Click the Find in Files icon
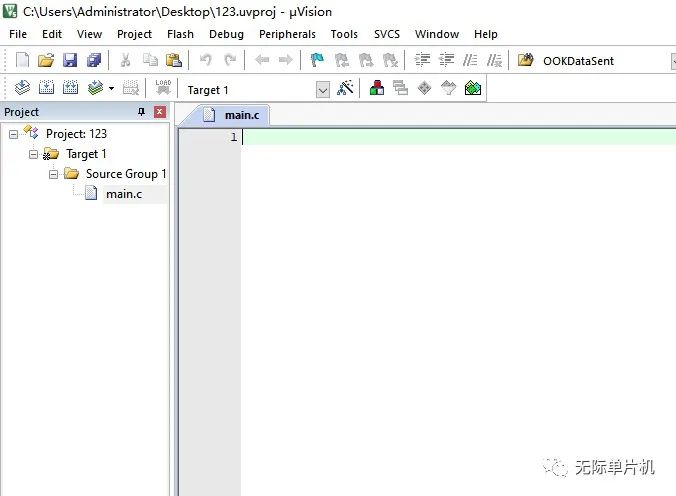The height and width of the screenshot is (496, 676). pos(526,60)
